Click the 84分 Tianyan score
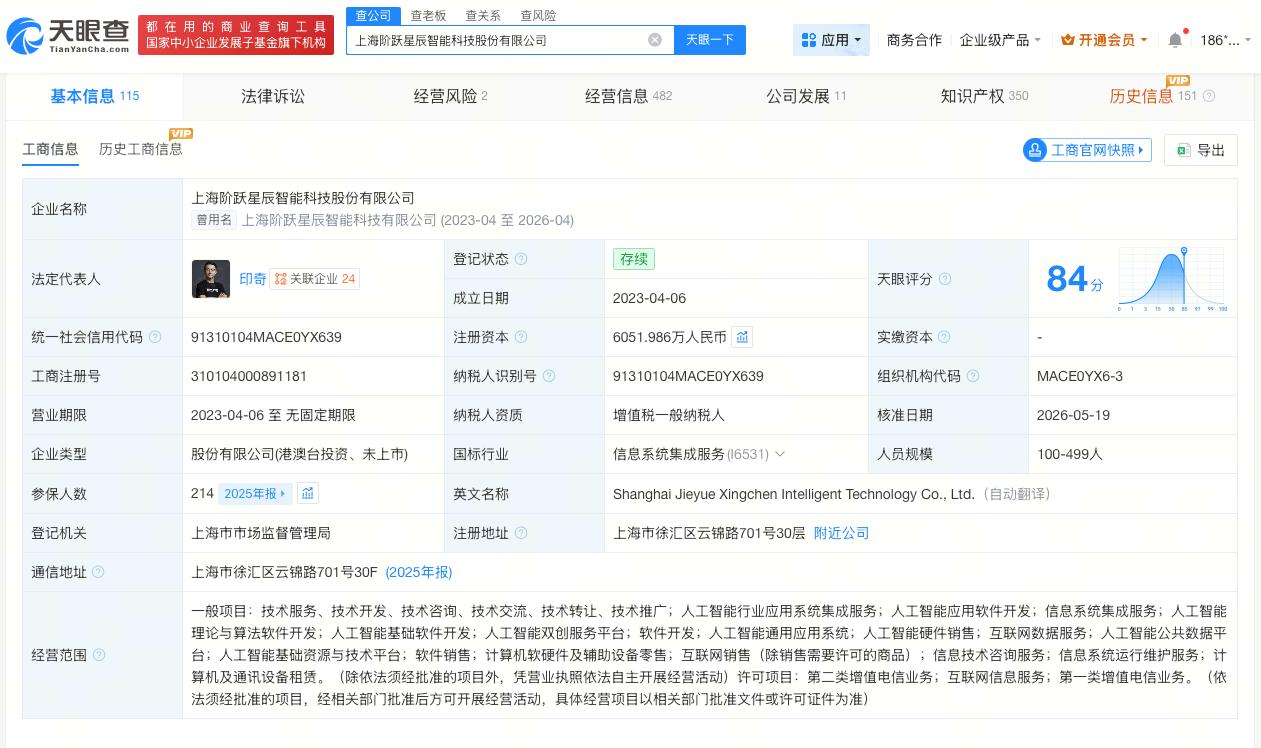1261x748 pixels. click(1074, 279)
